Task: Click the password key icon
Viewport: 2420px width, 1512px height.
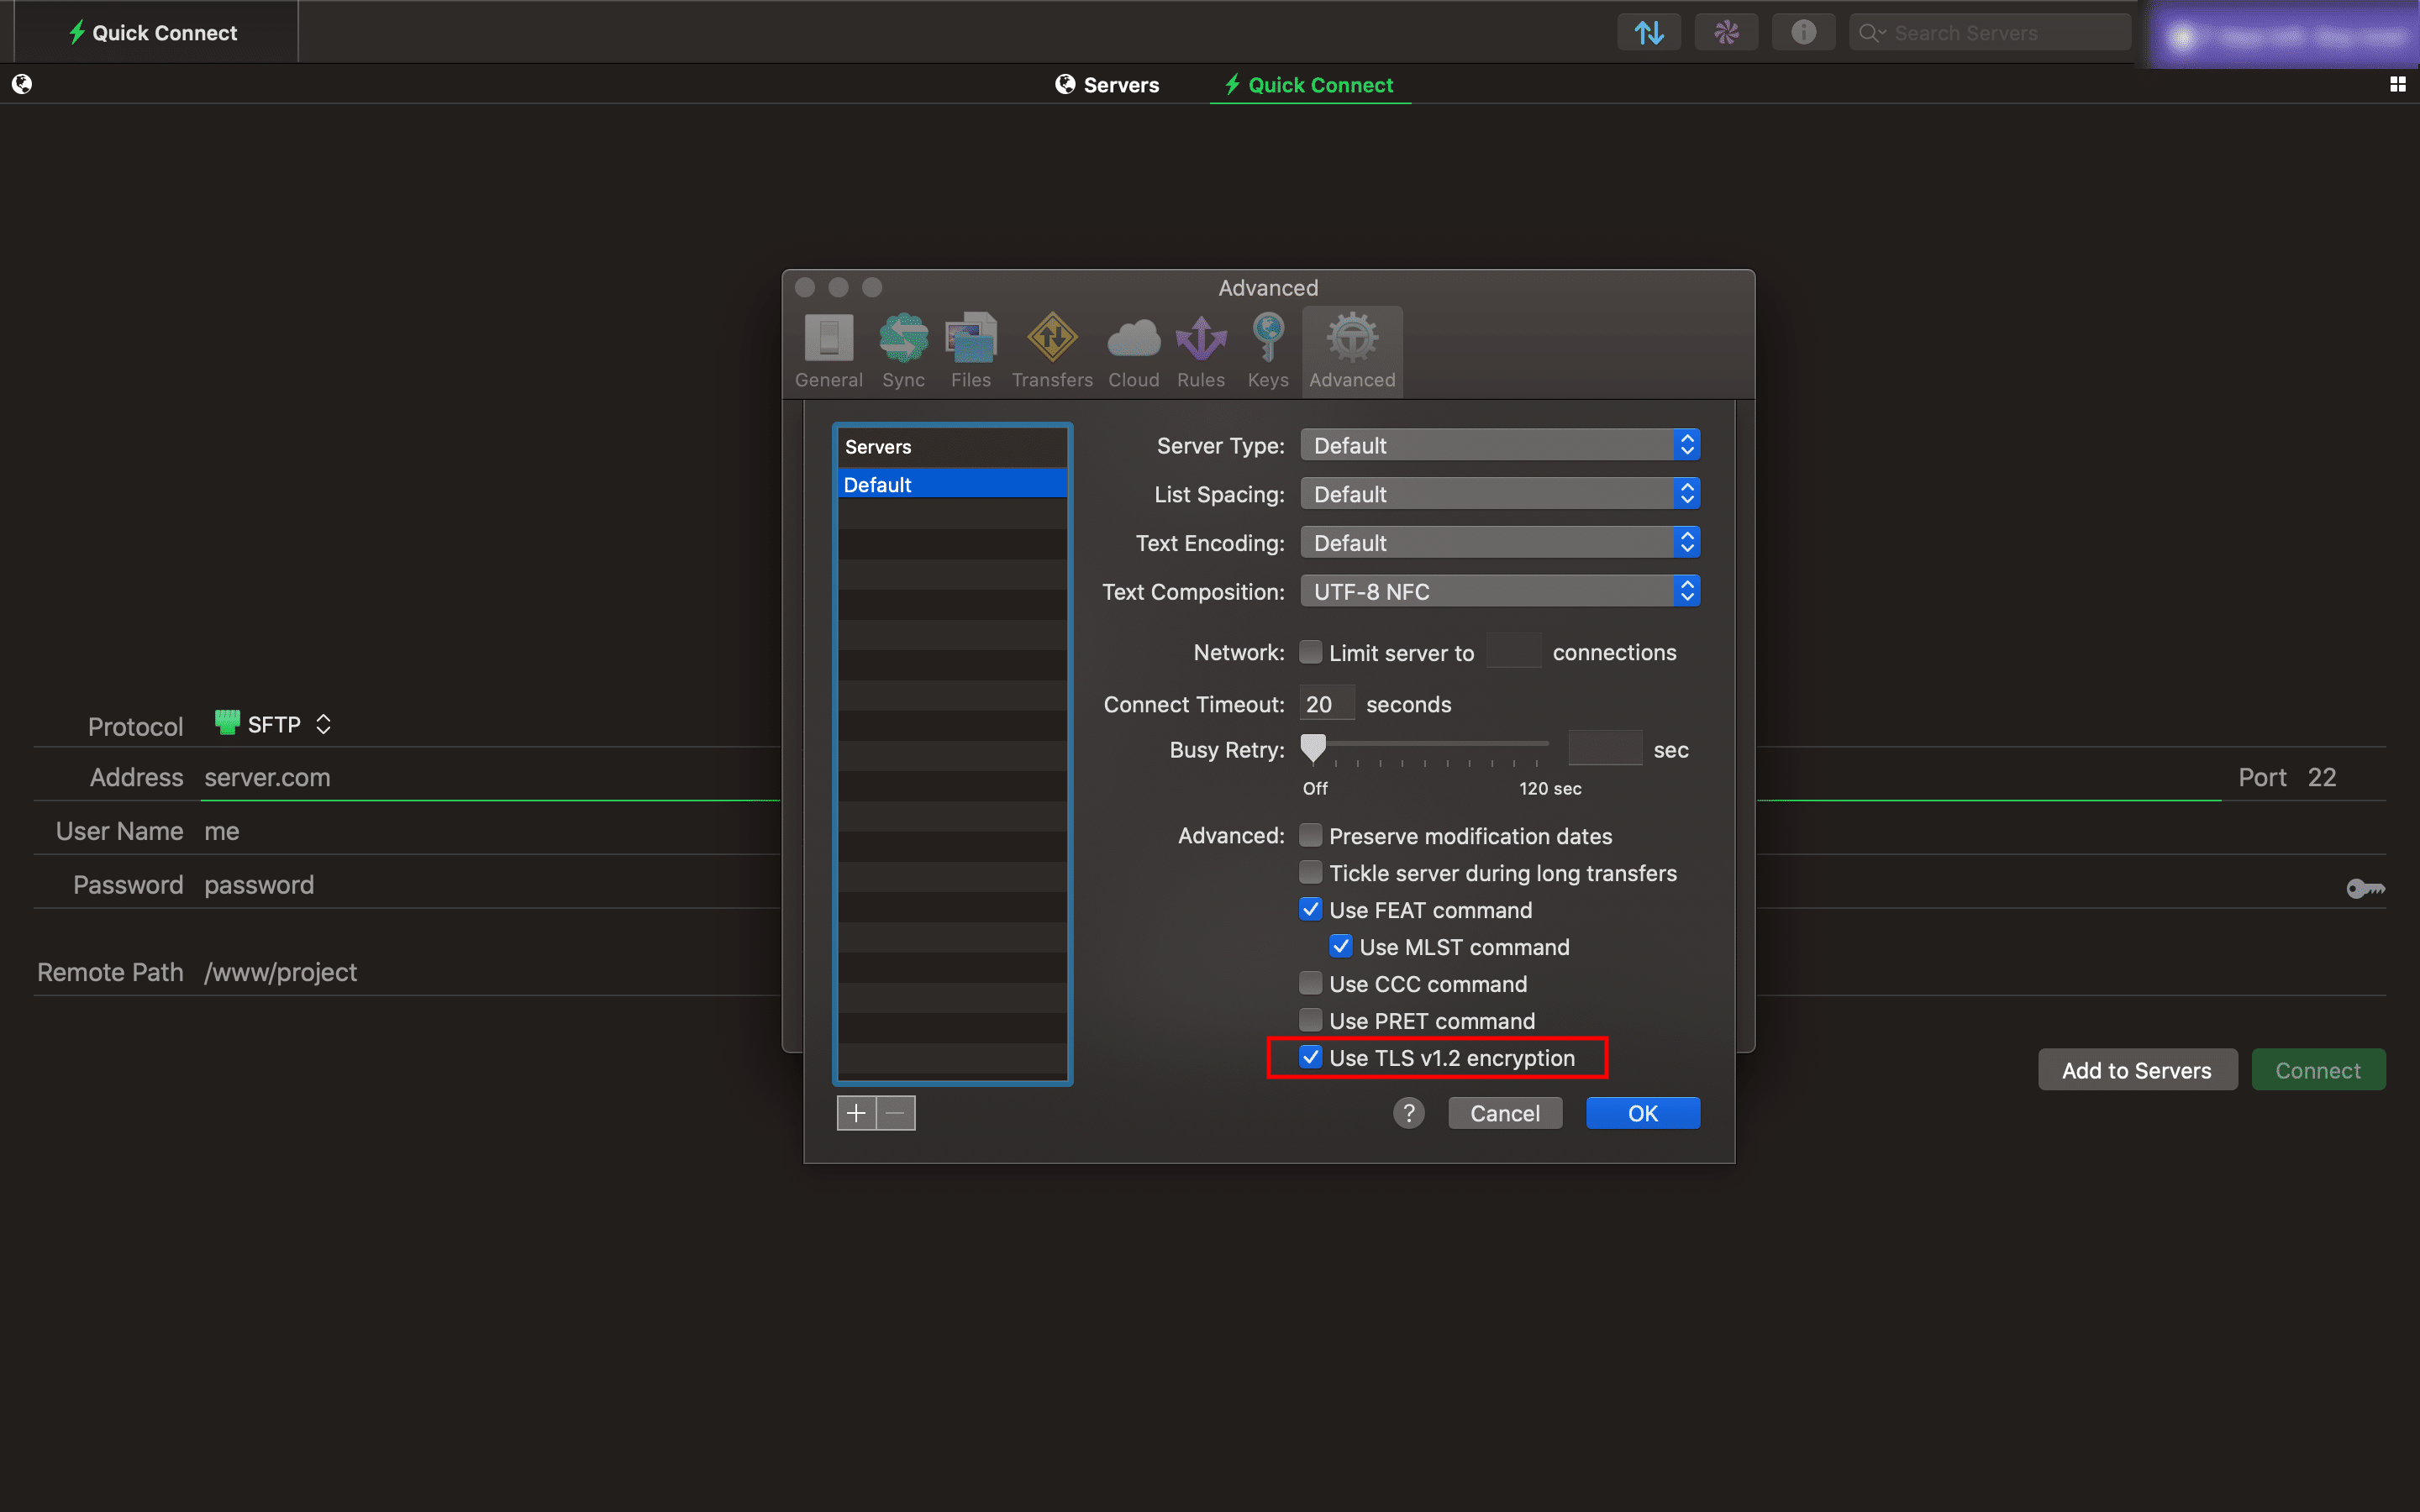Action: [2365, 888]
